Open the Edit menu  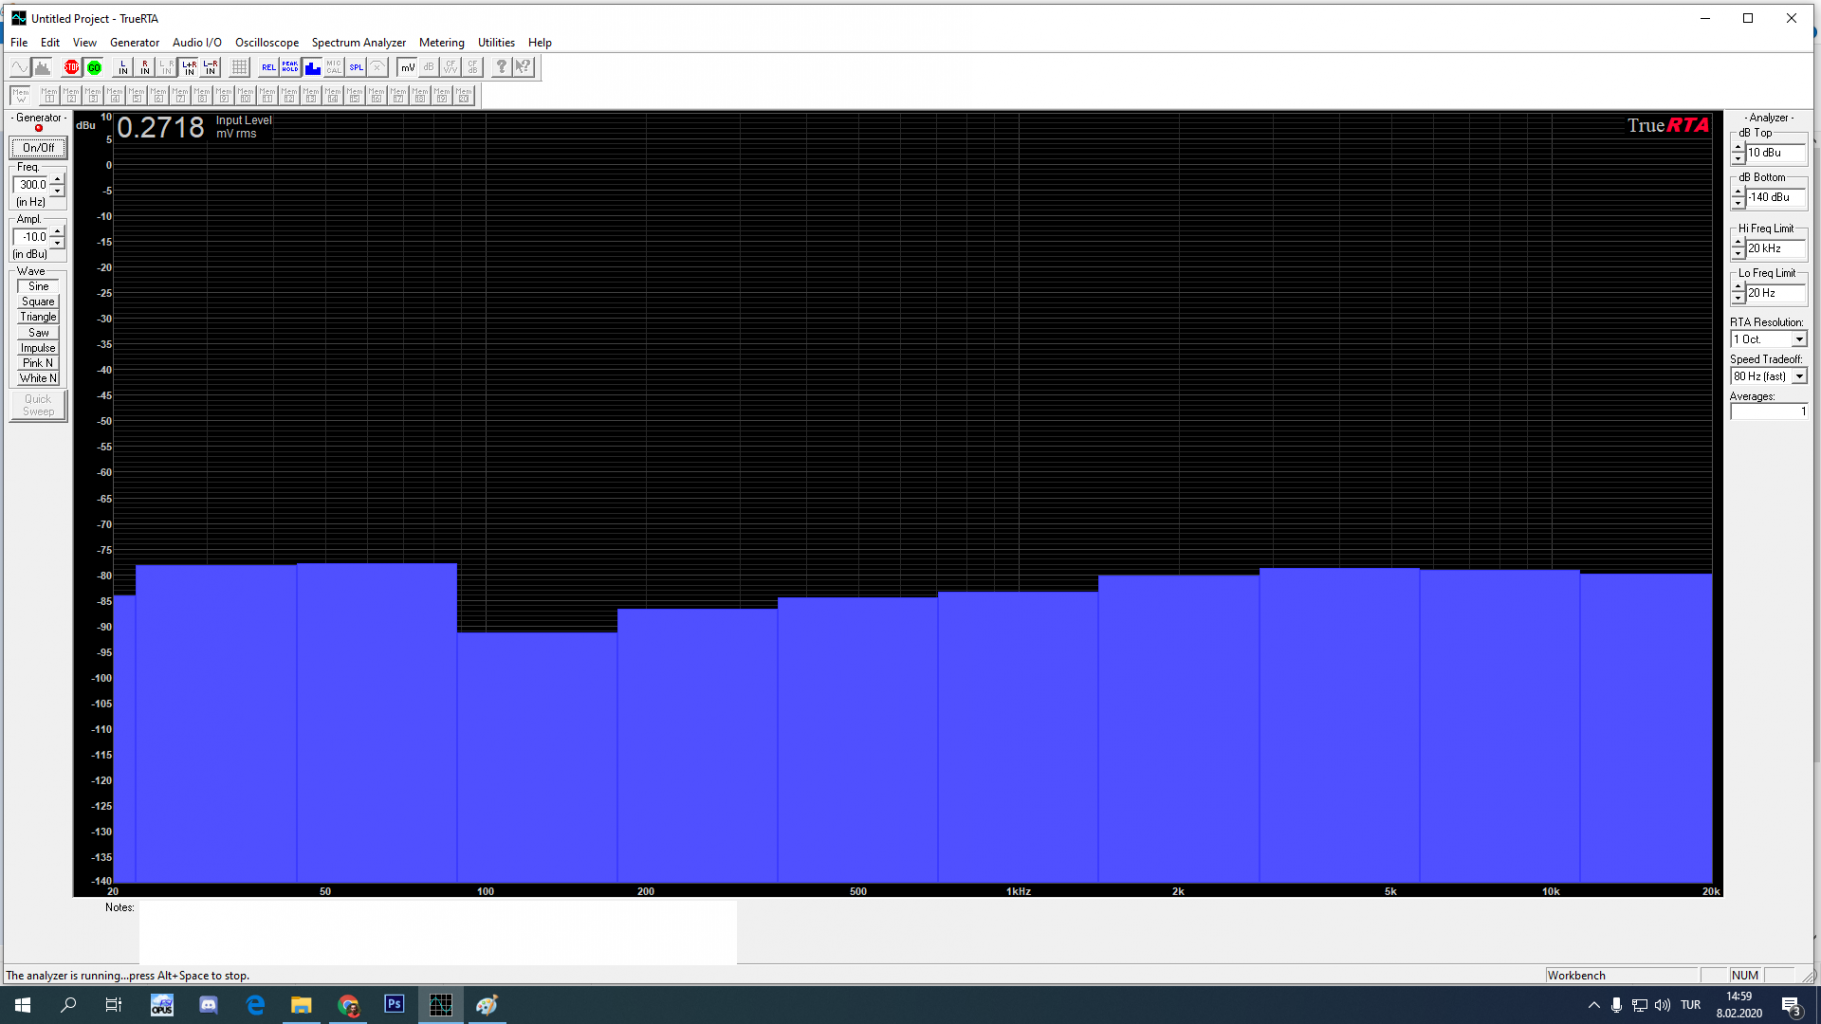point(50,43)
